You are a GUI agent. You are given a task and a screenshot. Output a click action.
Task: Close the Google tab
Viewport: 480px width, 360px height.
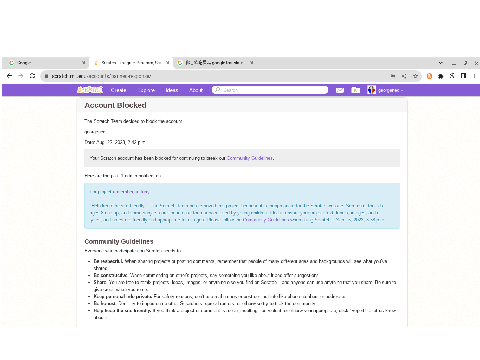tap(83, 63)
